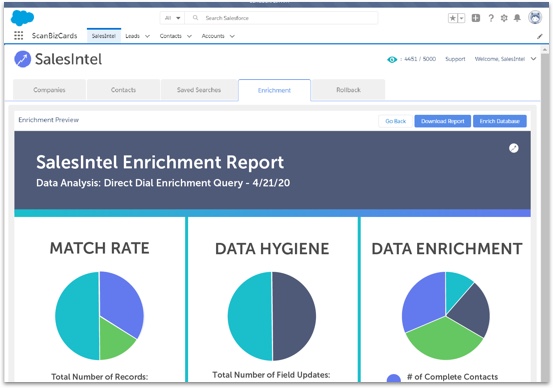The height and width of the screenshot is (388, 553).
Task: Switch to the Rollback tab
Action: pos(348,90)
